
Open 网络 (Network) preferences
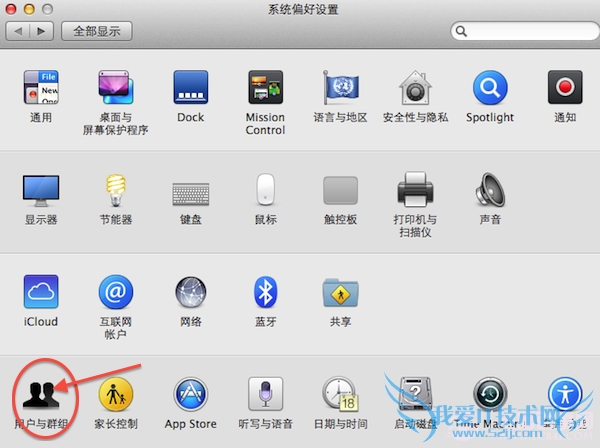coord(191,292)
